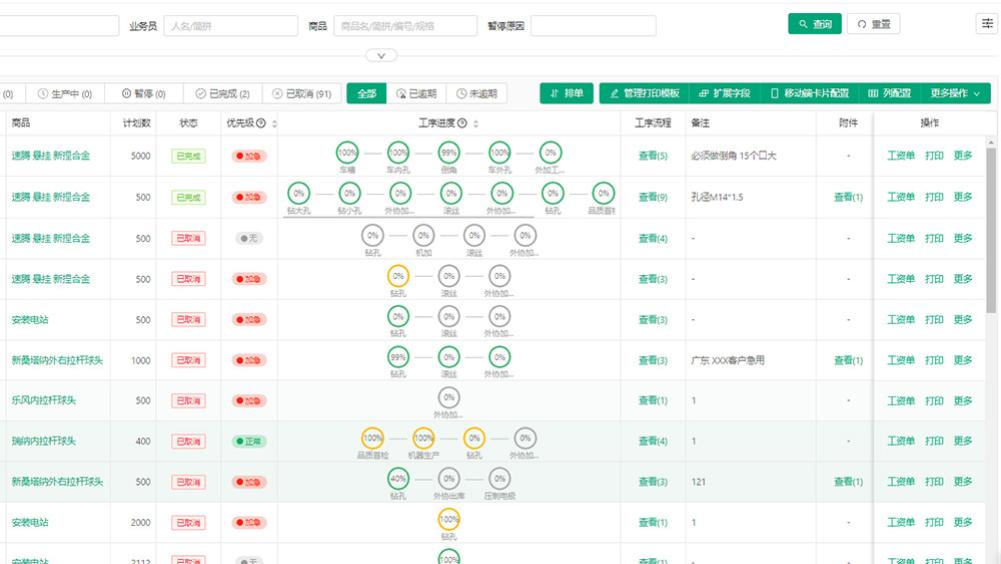Open attachment 查看(1) in 广东 XXX客户急用 row

pos(848,360)
